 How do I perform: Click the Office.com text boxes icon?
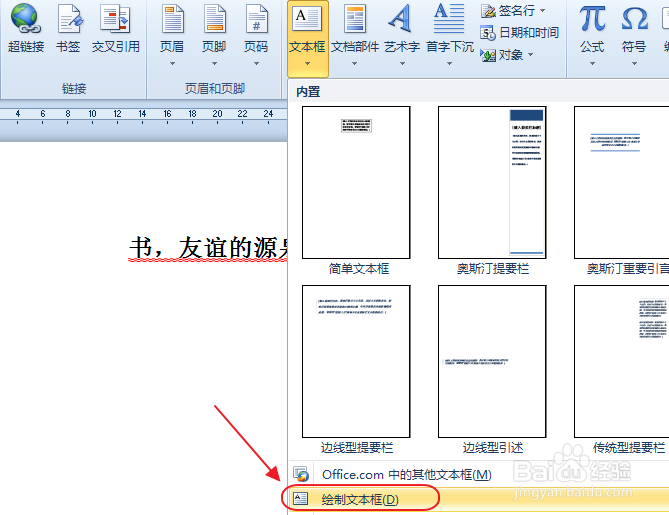(301, 474)
